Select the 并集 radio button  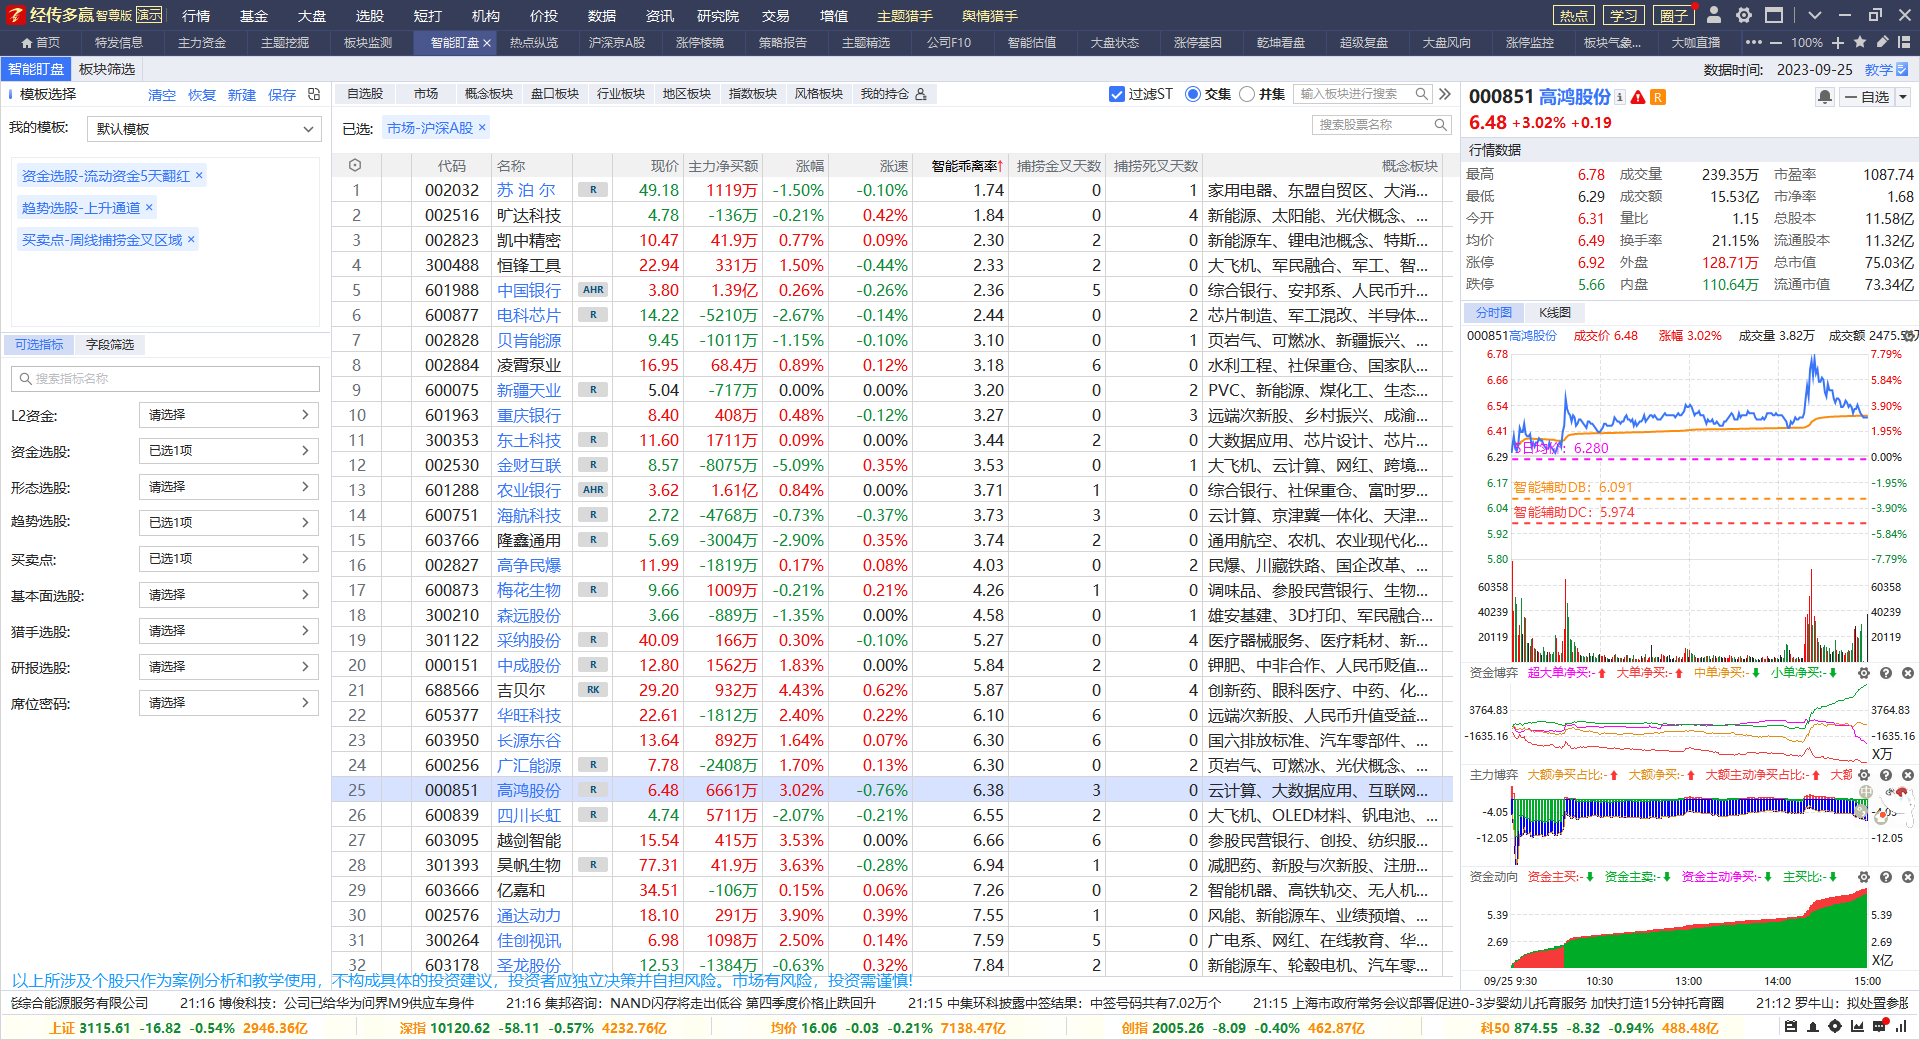(1247, 94)
